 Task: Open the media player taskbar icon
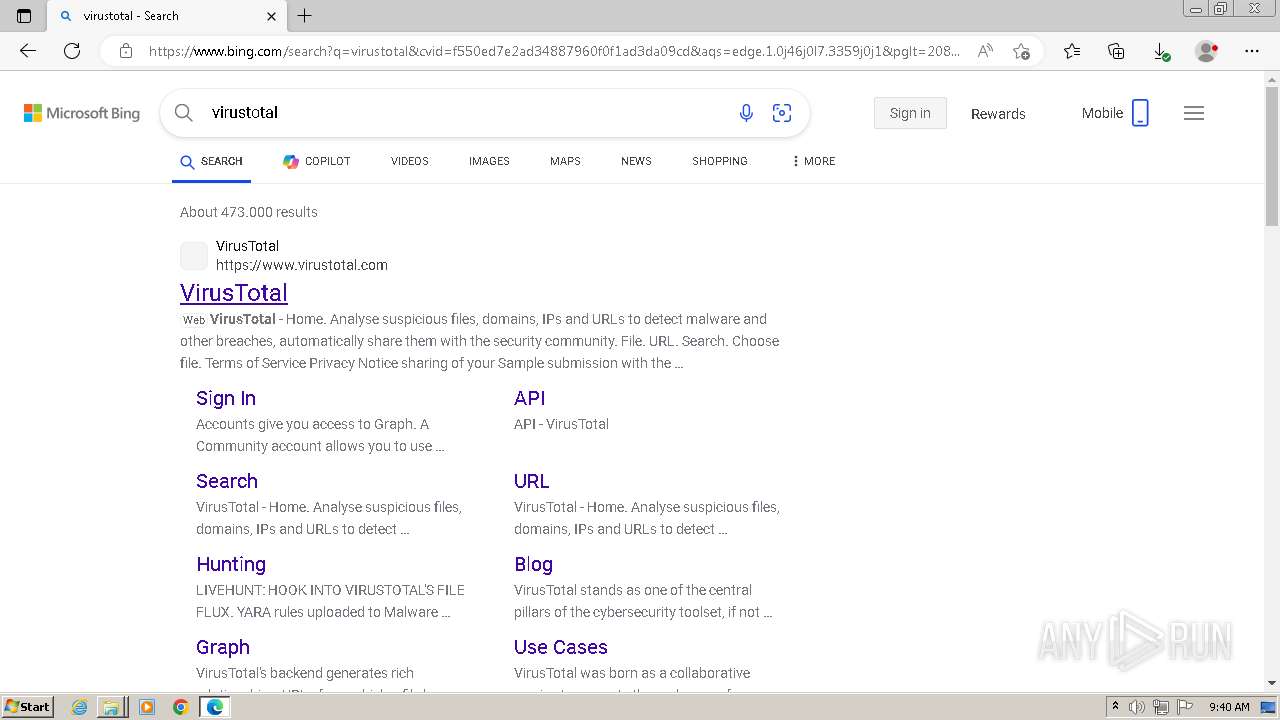pos(147,707)
